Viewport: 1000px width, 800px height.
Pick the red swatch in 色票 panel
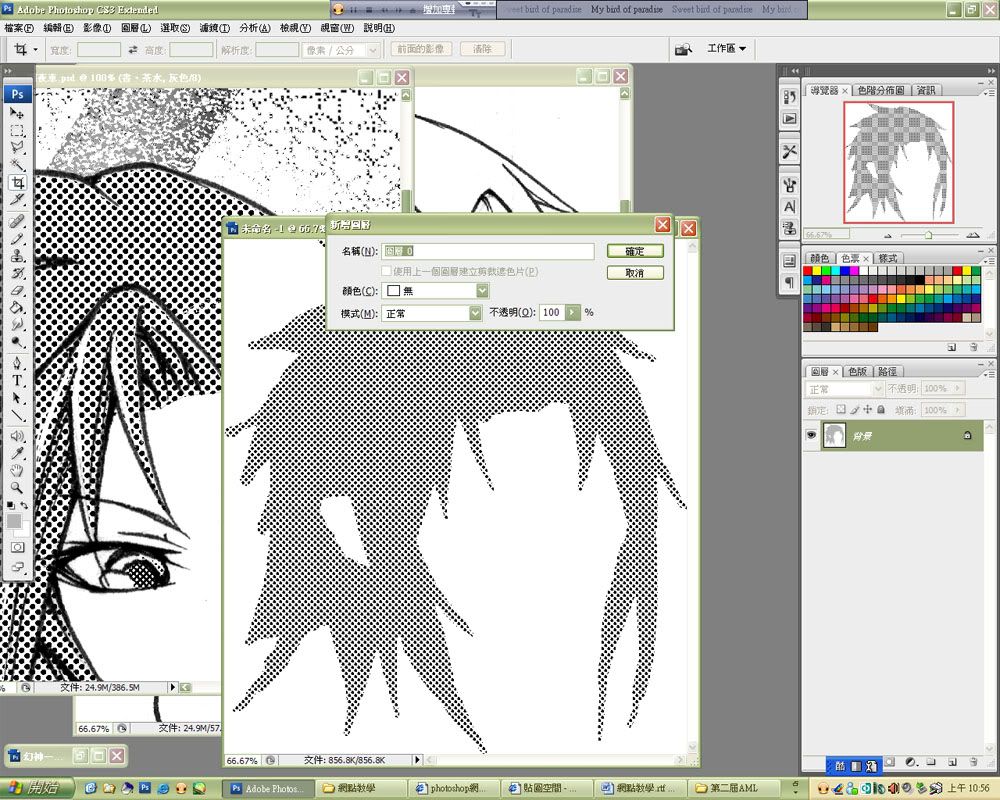807,271
